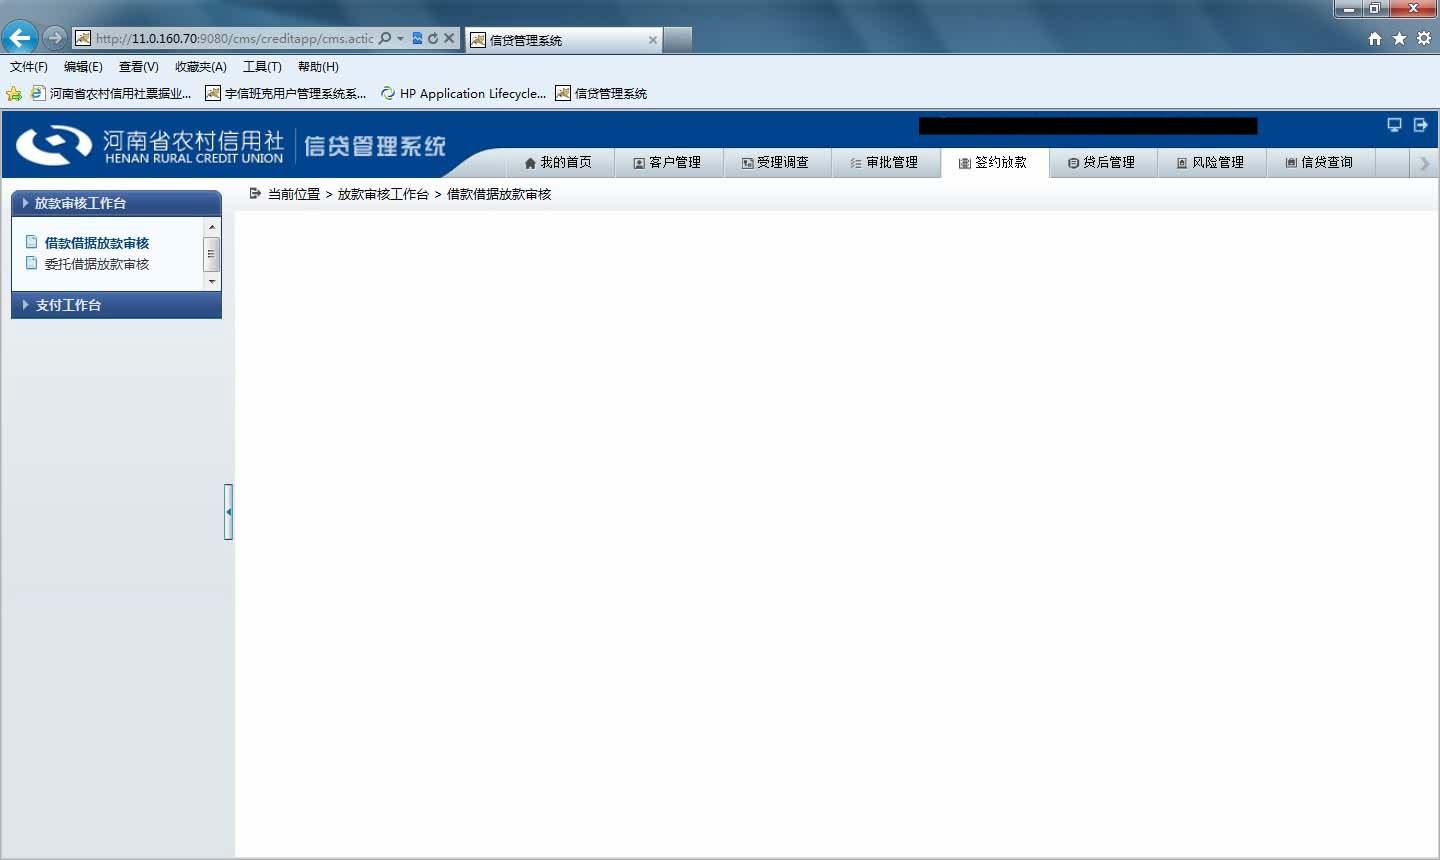Open bookmark 宇信班克用户管理系统系...
The image size is (1440, 860).
[286, 93]
